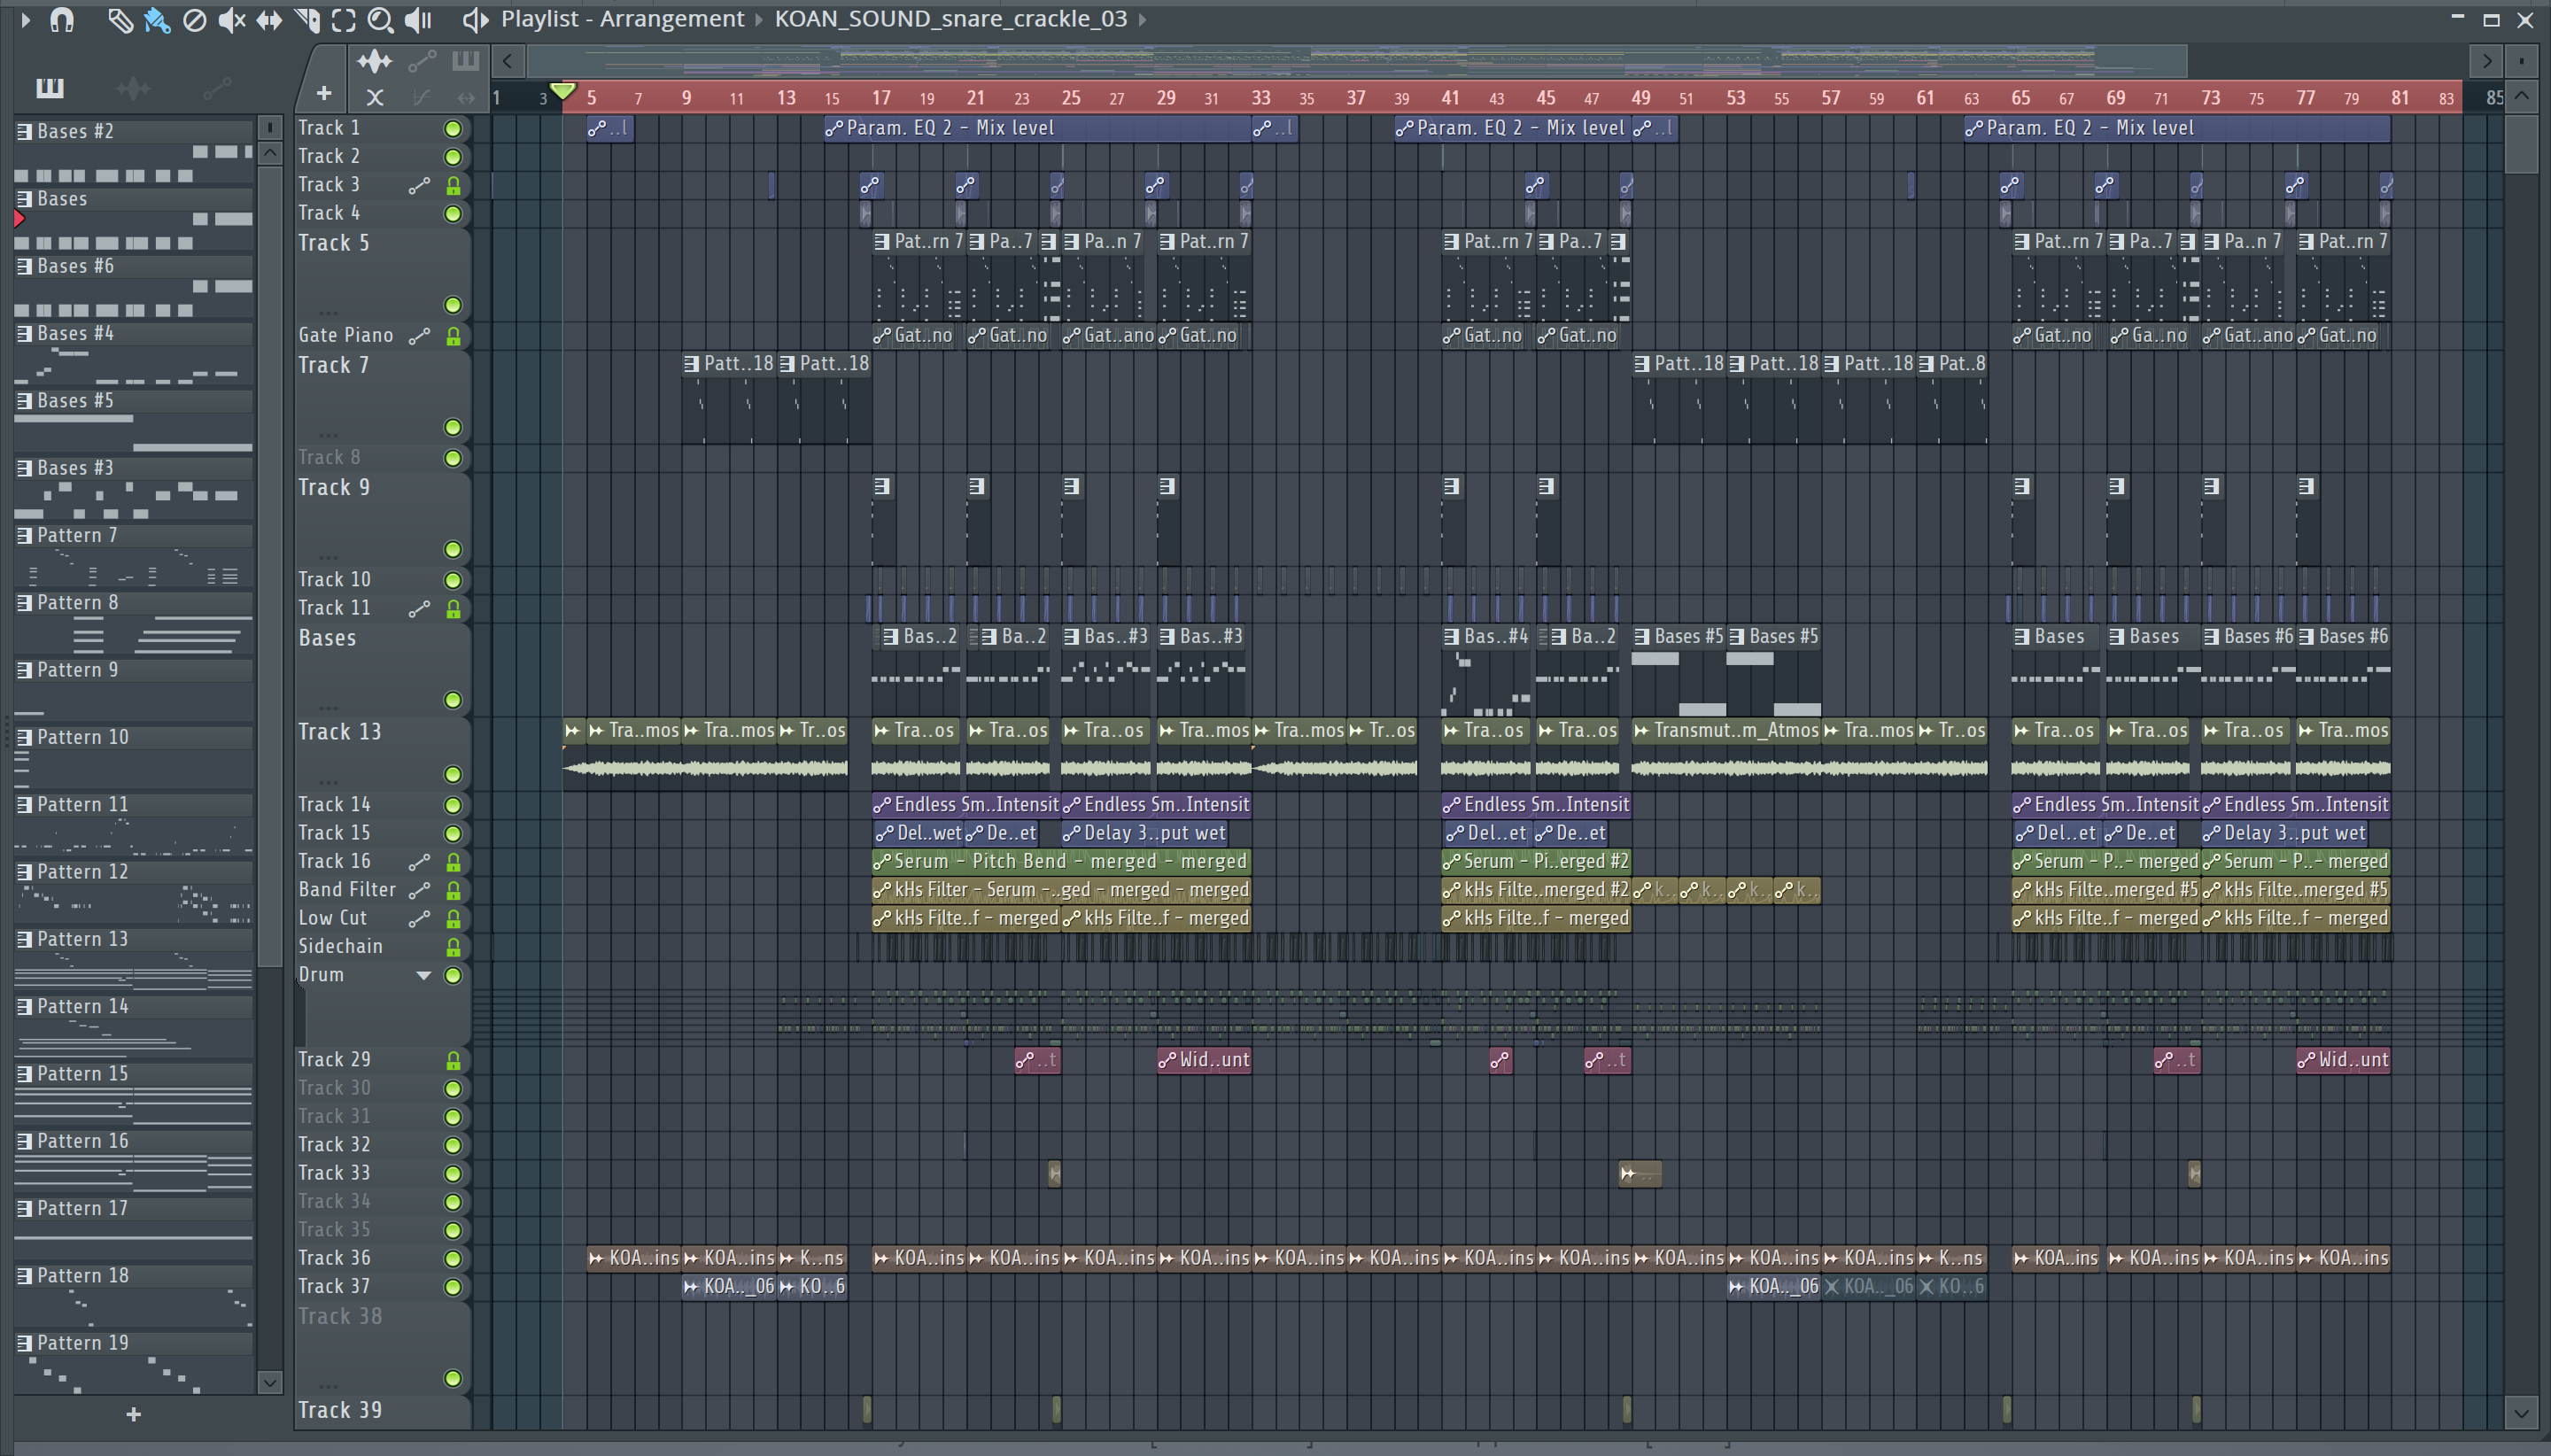This screenshot has width=2551, height=1456.
Task: Collapse the Drum track group arrow
Action: (x=423, y=975)
